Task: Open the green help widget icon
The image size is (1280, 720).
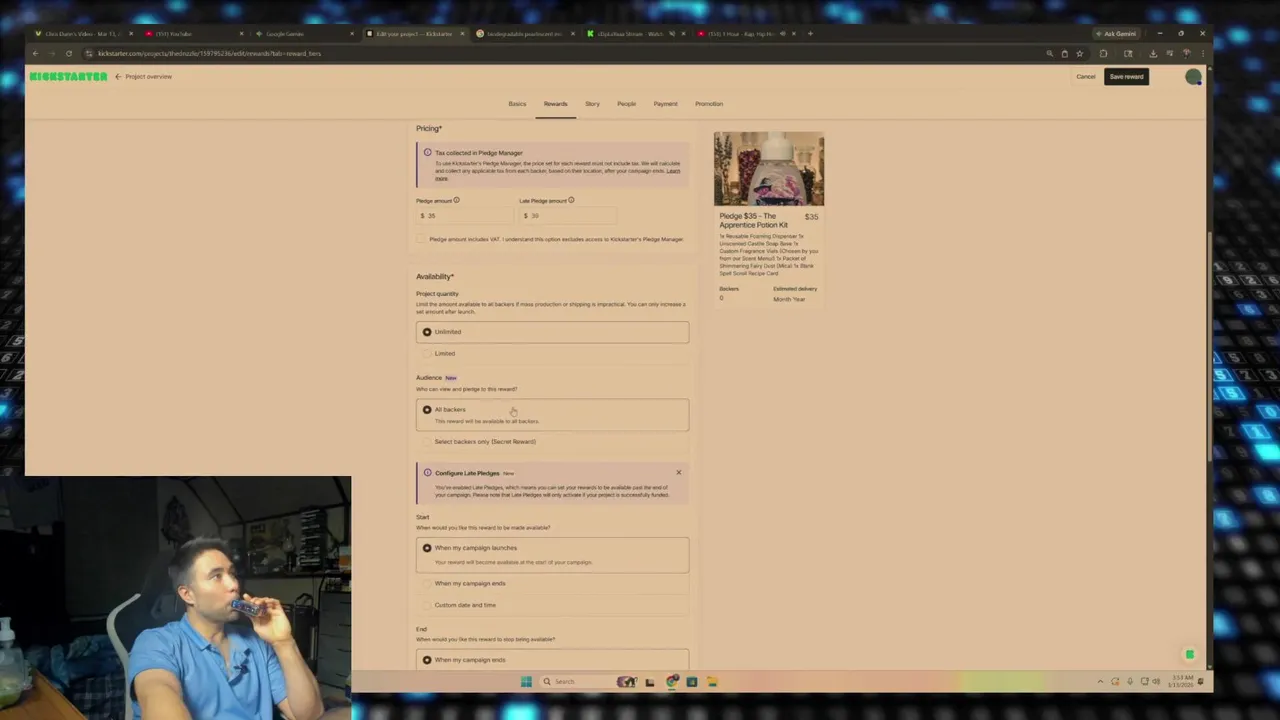Action: (x=1190, y=656)
